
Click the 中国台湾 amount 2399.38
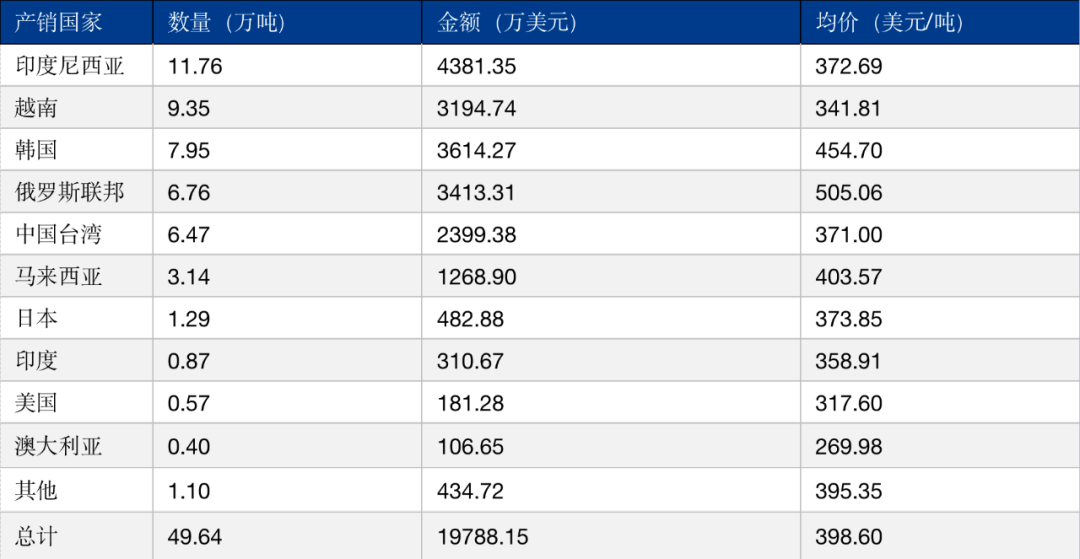coord(476,235)
